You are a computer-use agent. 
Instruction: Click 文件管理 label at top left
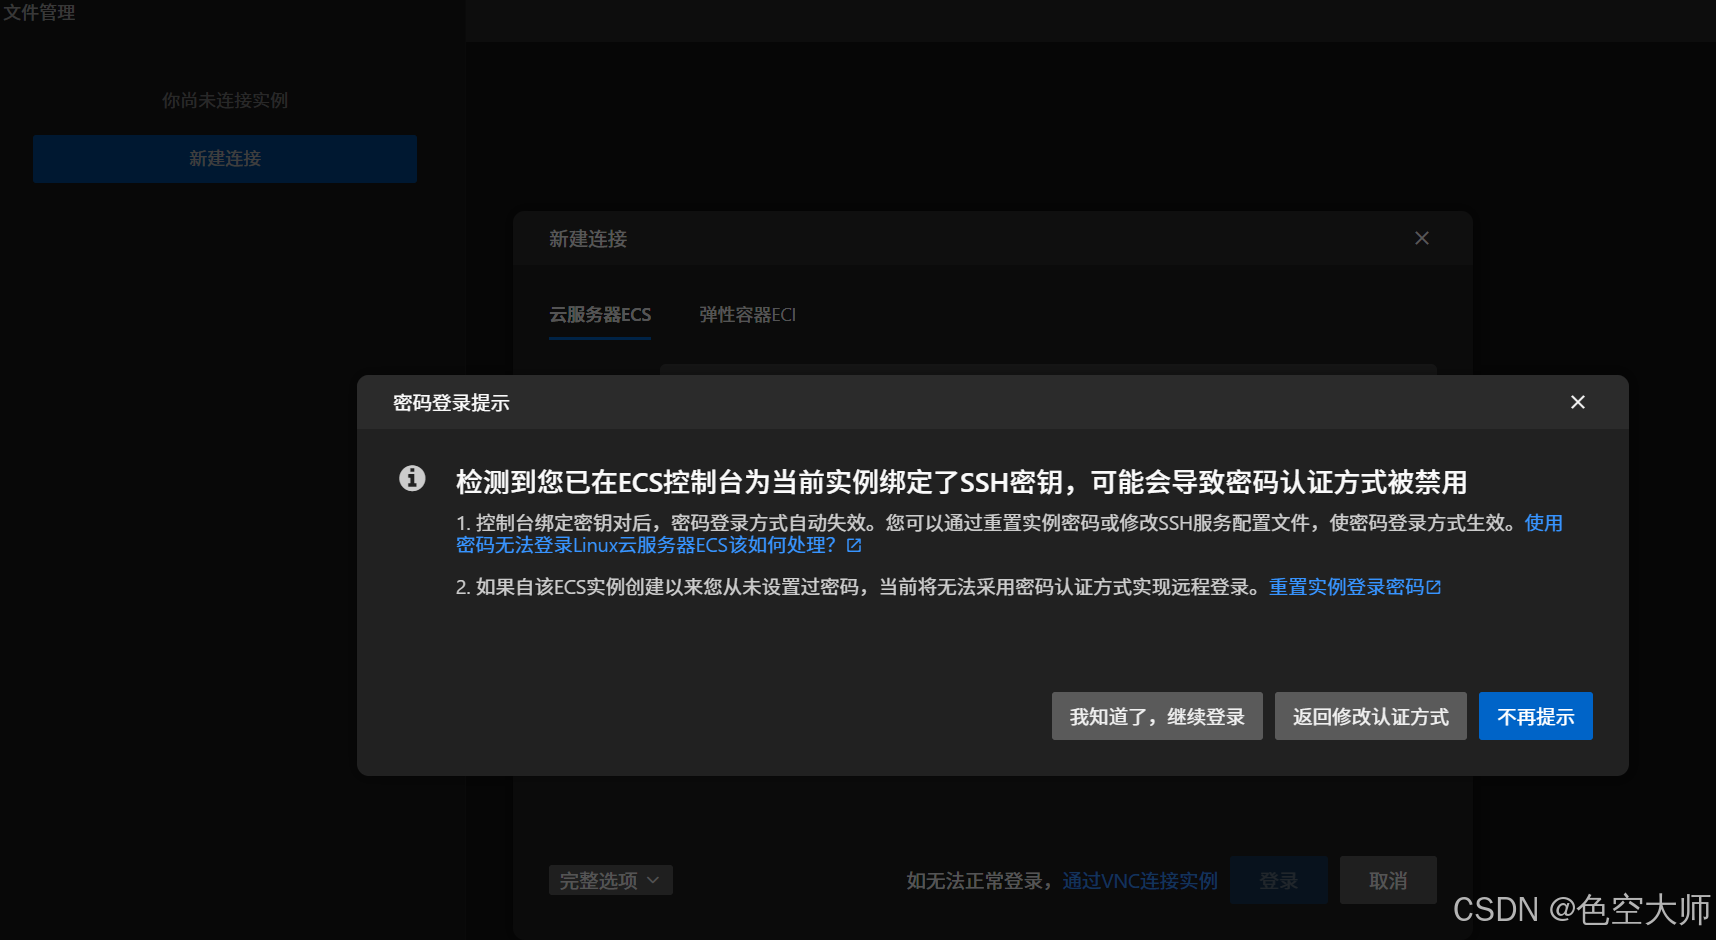[38, 12]
